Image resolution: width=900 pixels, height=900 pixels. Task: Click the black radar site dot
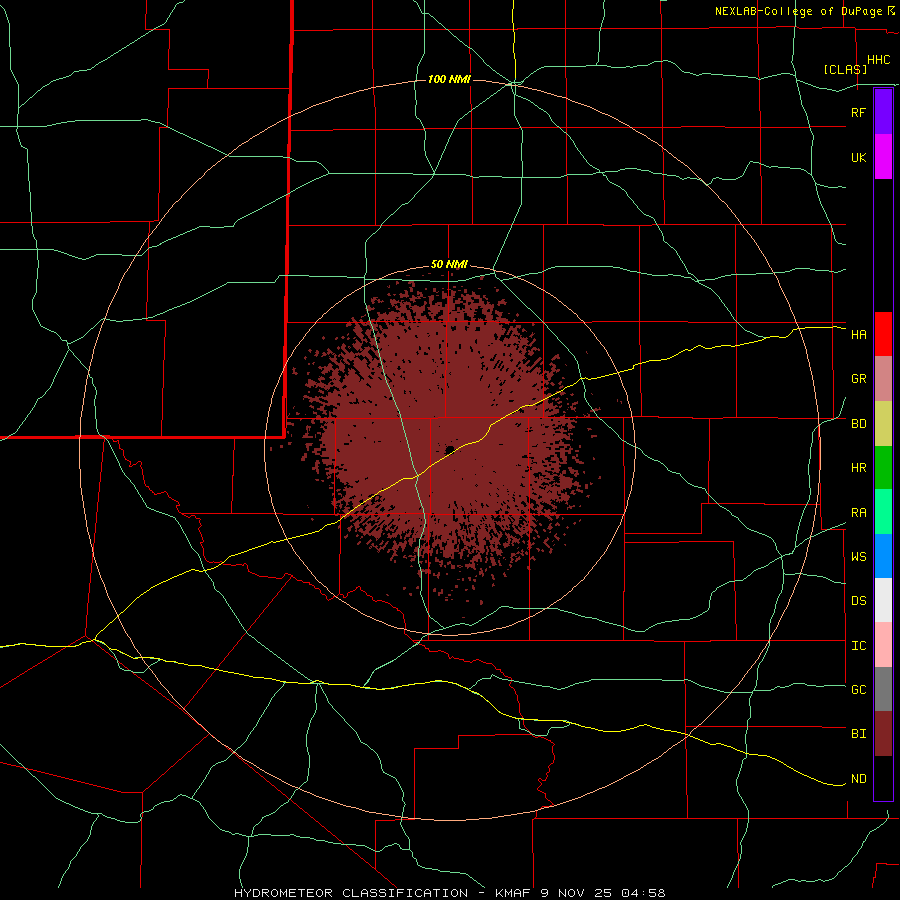pyautogui.click(x=450, y=449)
